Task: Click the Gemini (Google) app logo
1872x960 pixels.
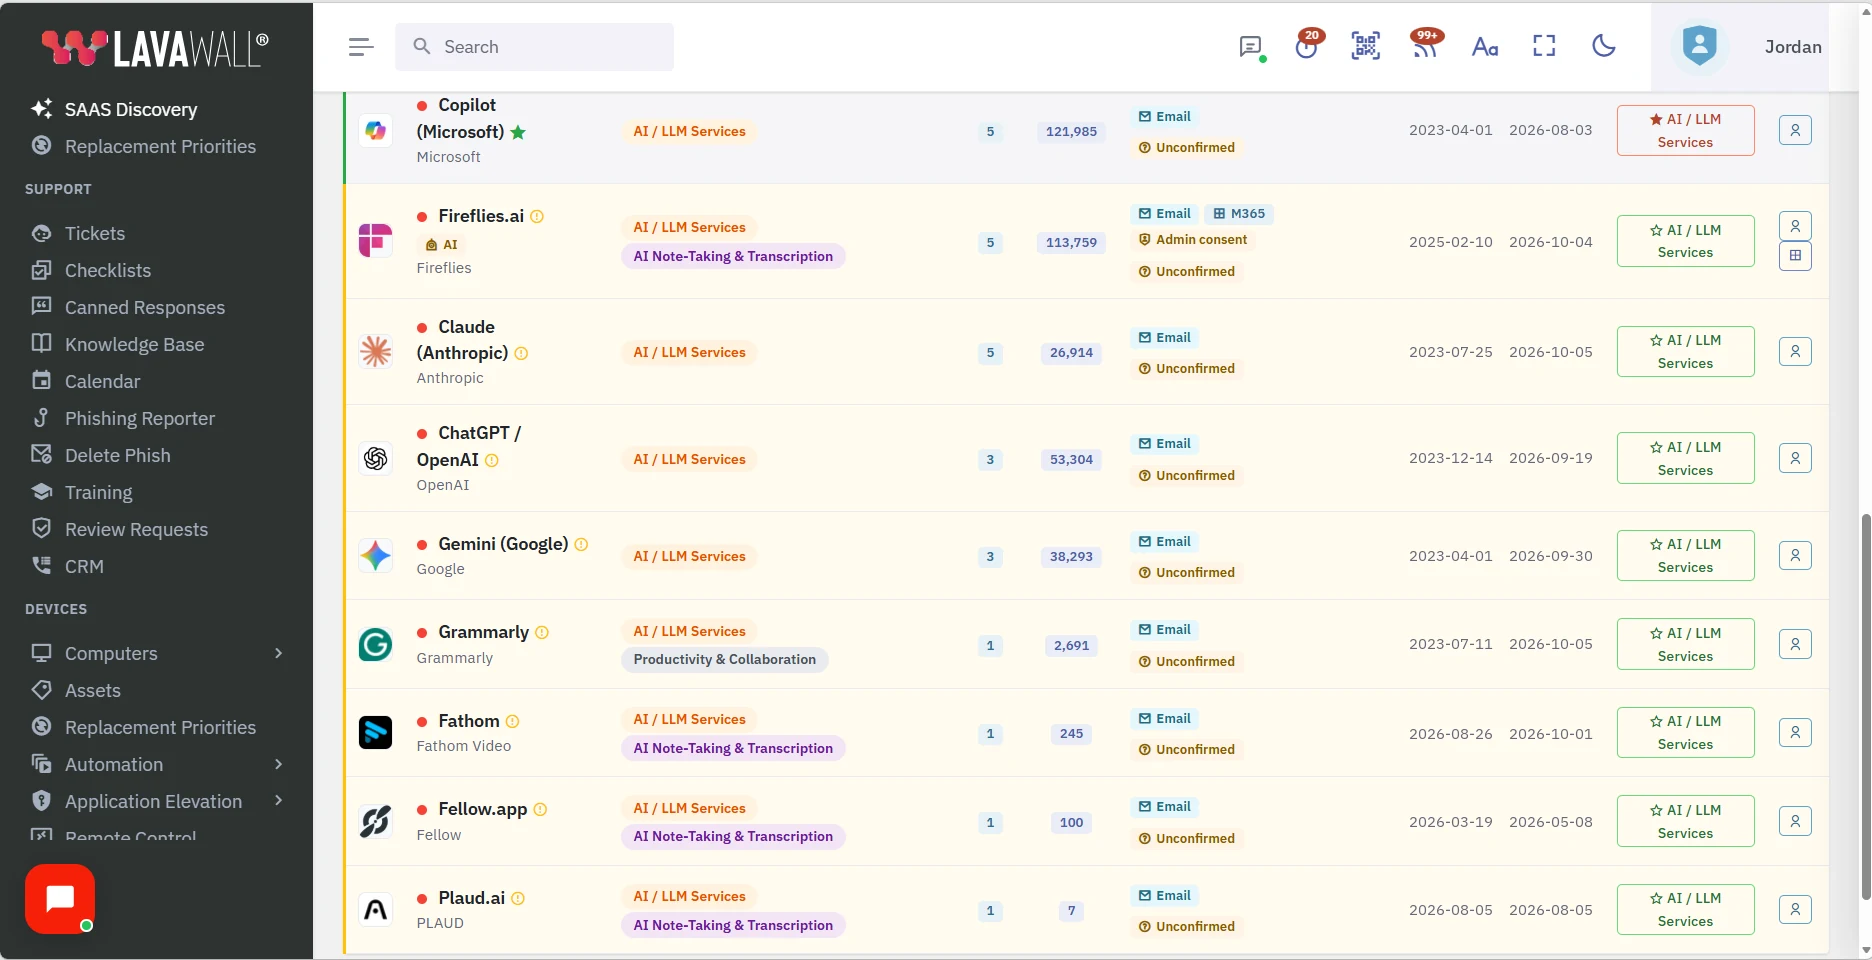Action: (376, 556)
